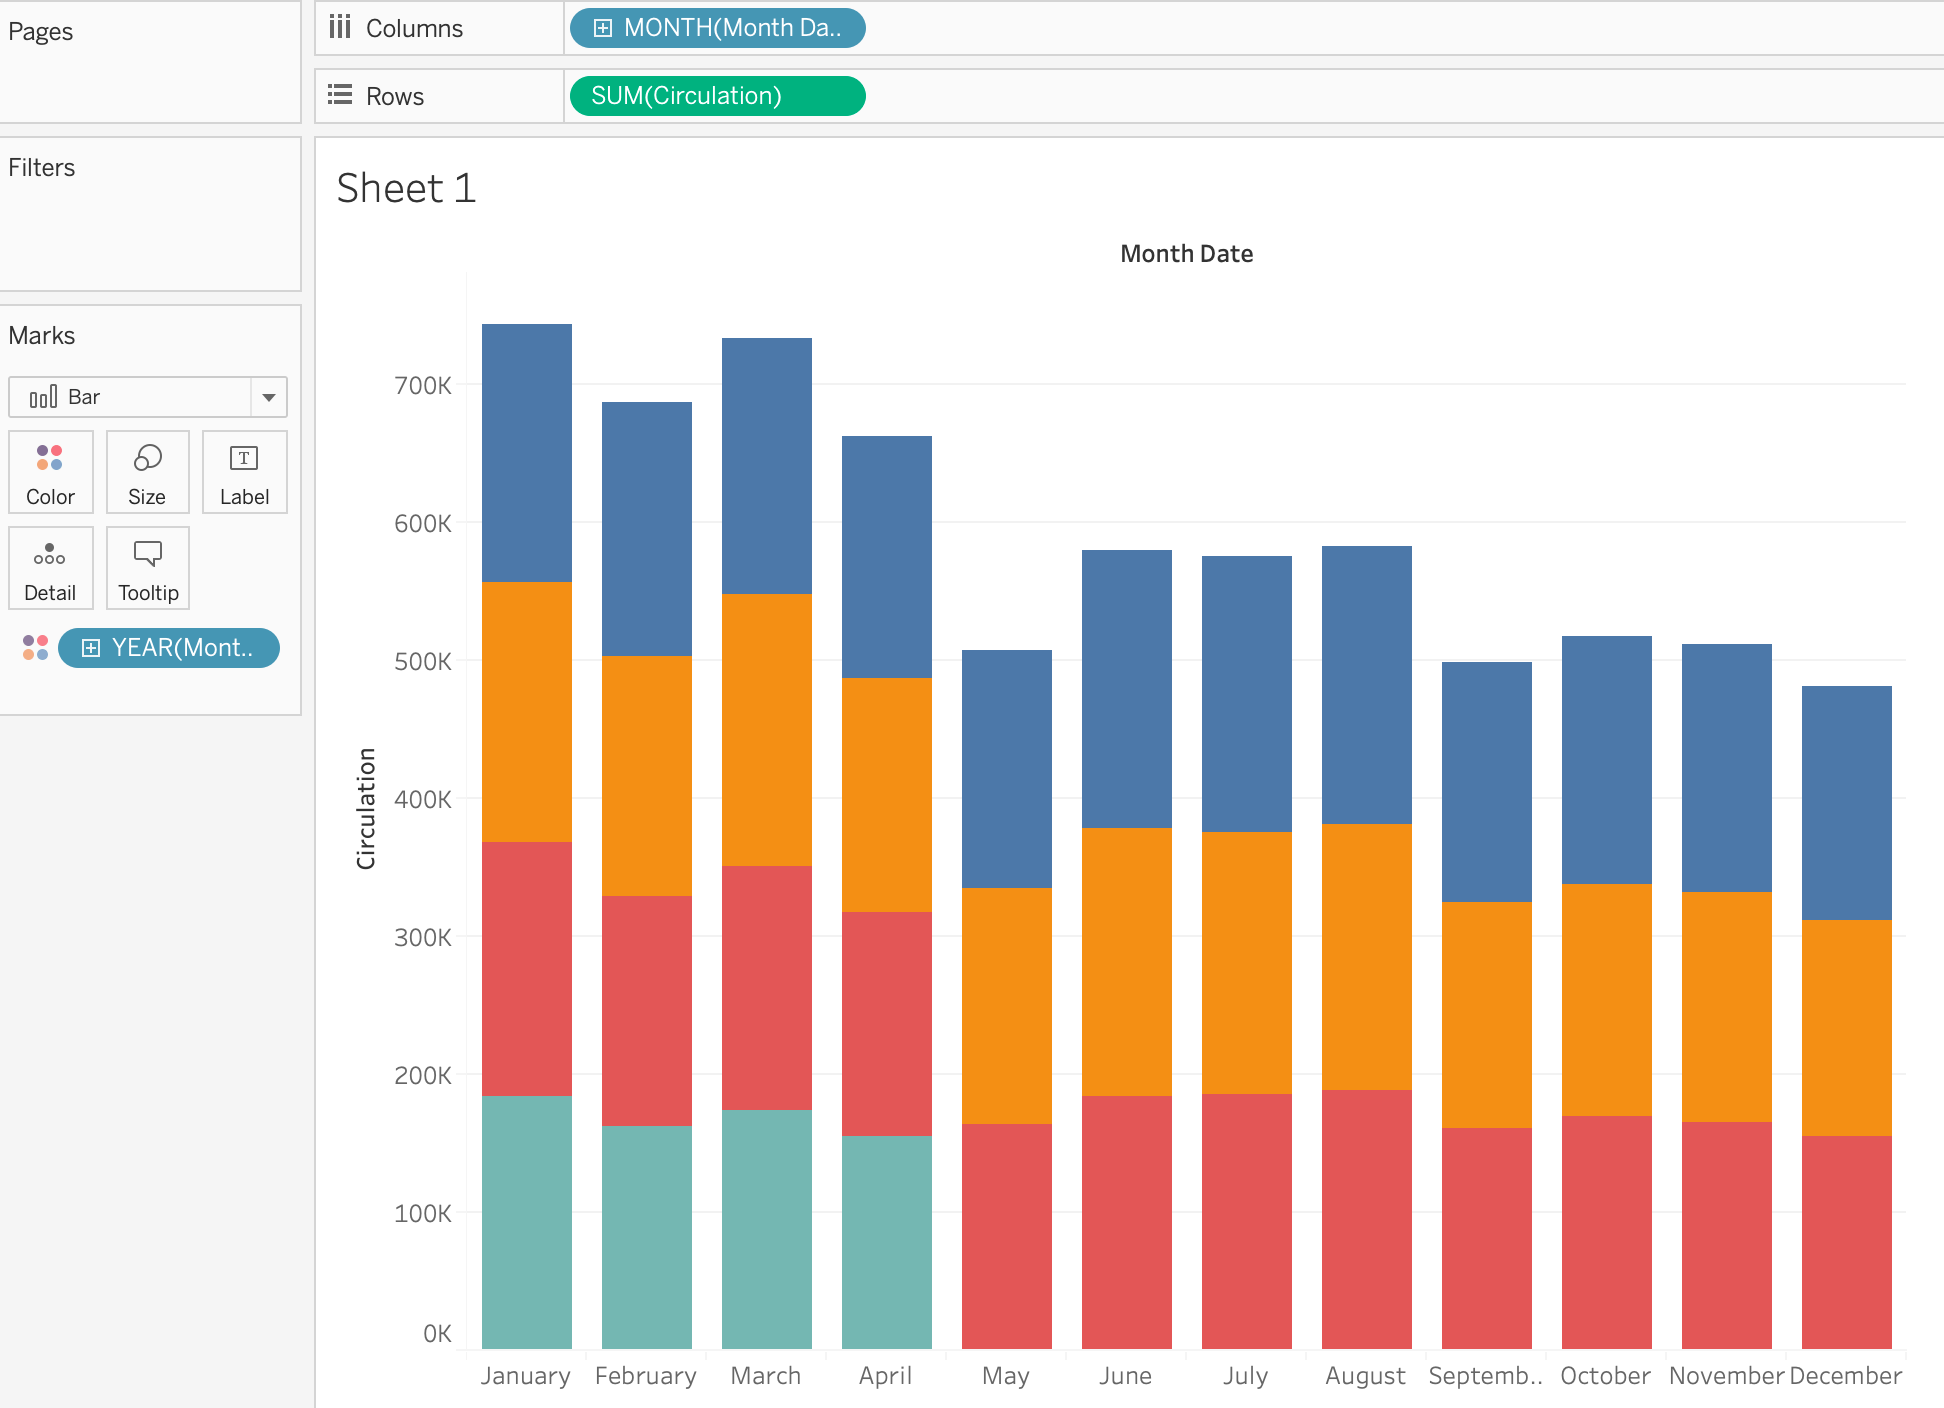This screenshot has height=1408, width=1944.
Task: Expand the MONTH(Month Date) pill hierarchy
Action: [x=602, y=28]
